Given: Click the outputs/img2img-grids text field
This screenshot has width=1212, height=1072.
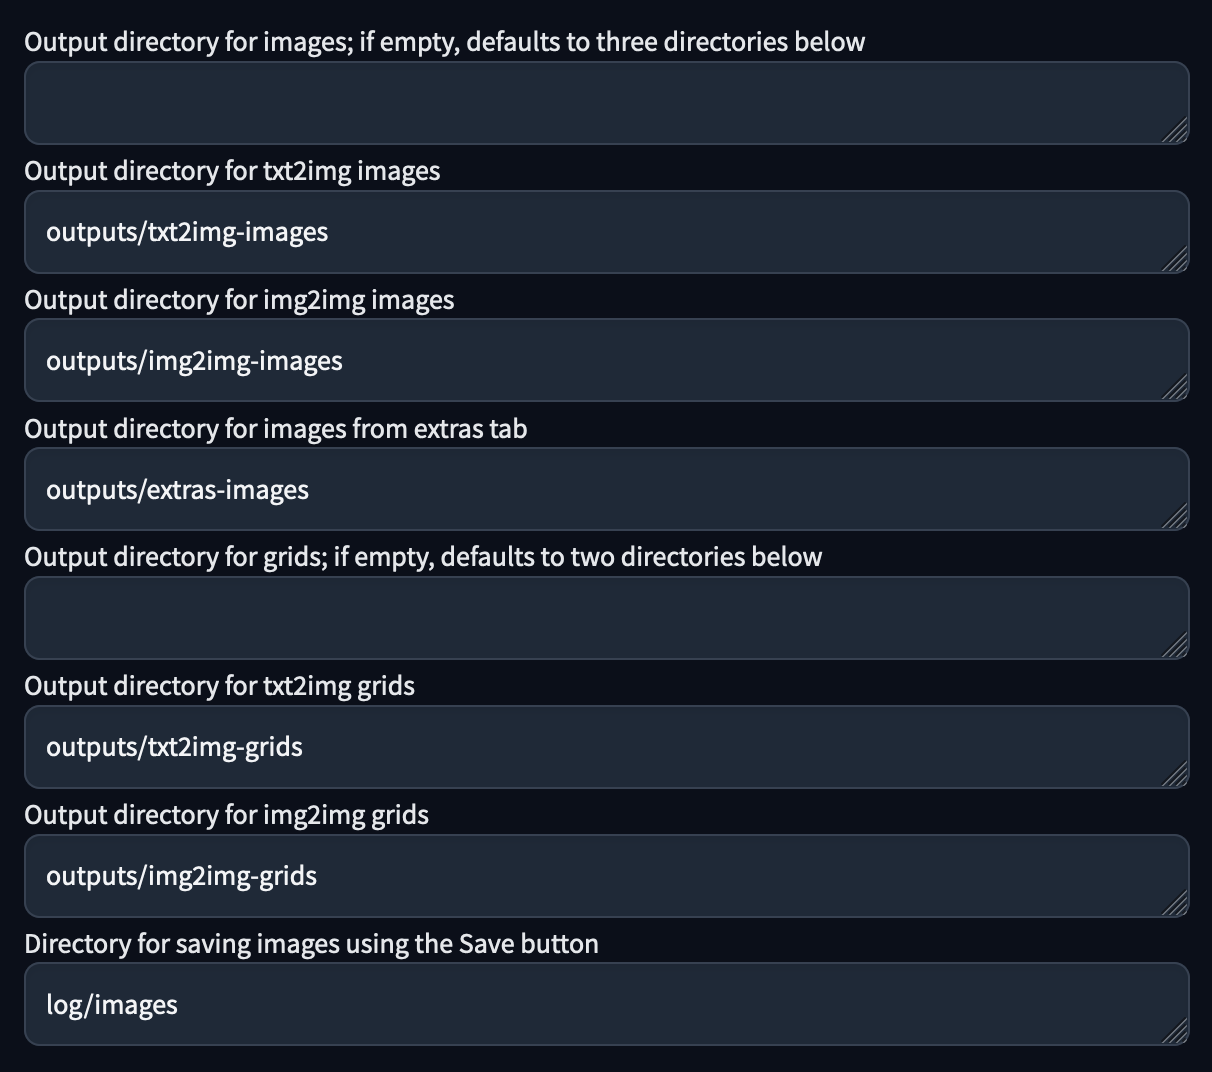Looking at the screenshot, I should (x=606, y=876).
